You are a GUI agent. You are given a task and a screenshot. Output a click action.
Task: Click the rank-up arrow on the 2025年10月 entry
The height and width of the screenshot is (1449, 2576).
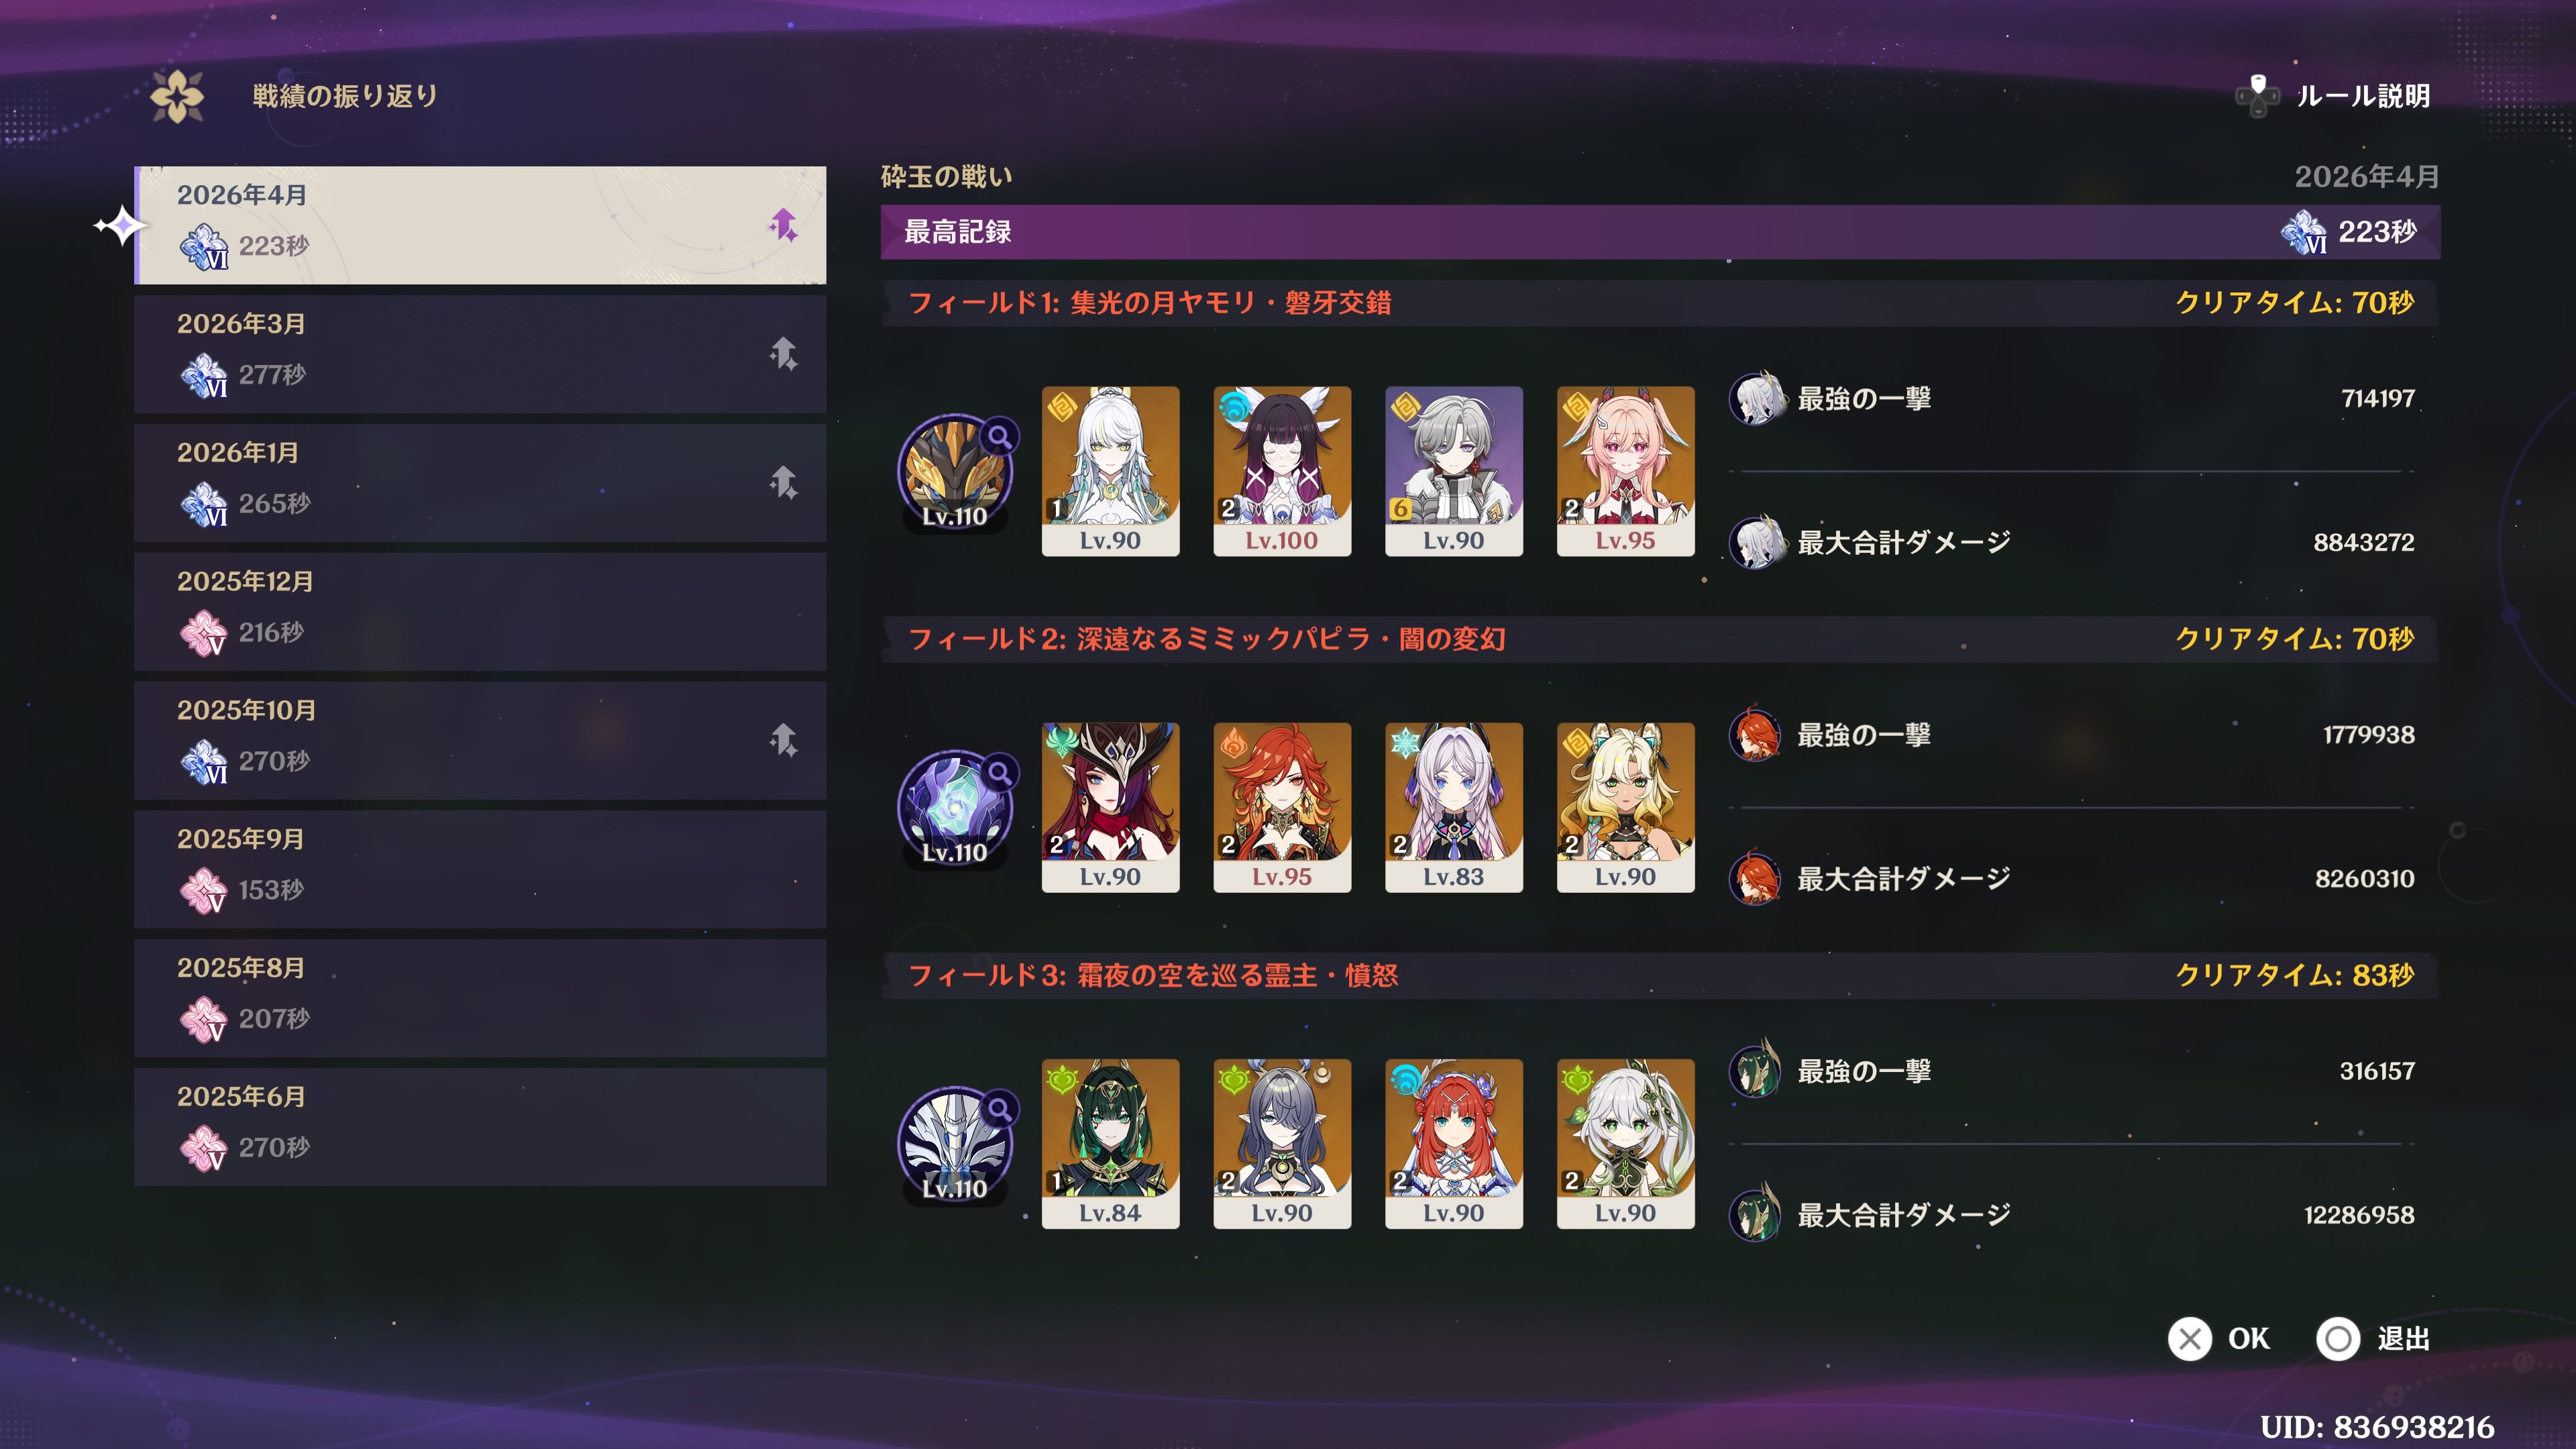[x=783, y=740]
